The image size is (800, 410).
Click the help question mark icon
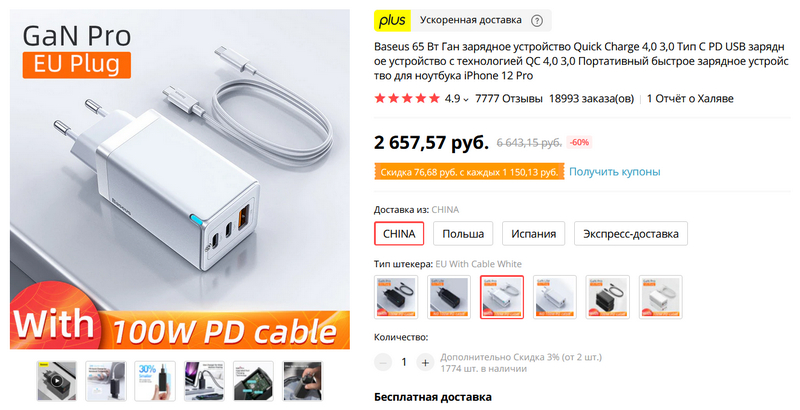tap(537, 21)
